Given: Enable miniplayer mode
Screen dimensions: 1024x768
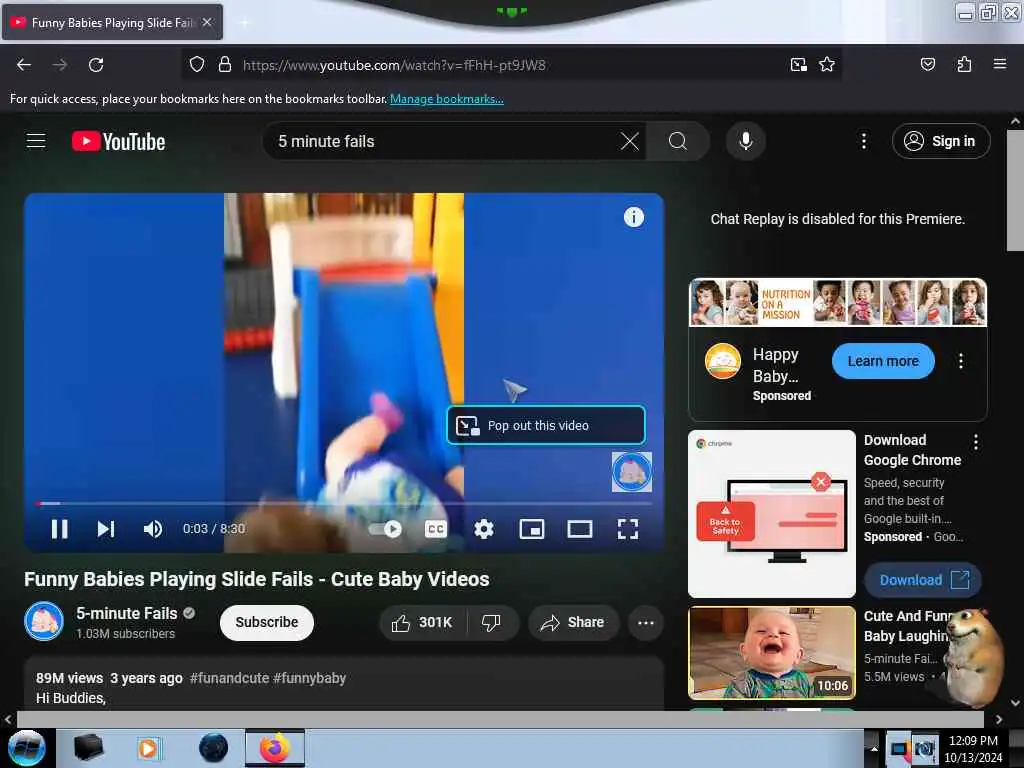Looking at the screenshot, I should tap(532, 529).
